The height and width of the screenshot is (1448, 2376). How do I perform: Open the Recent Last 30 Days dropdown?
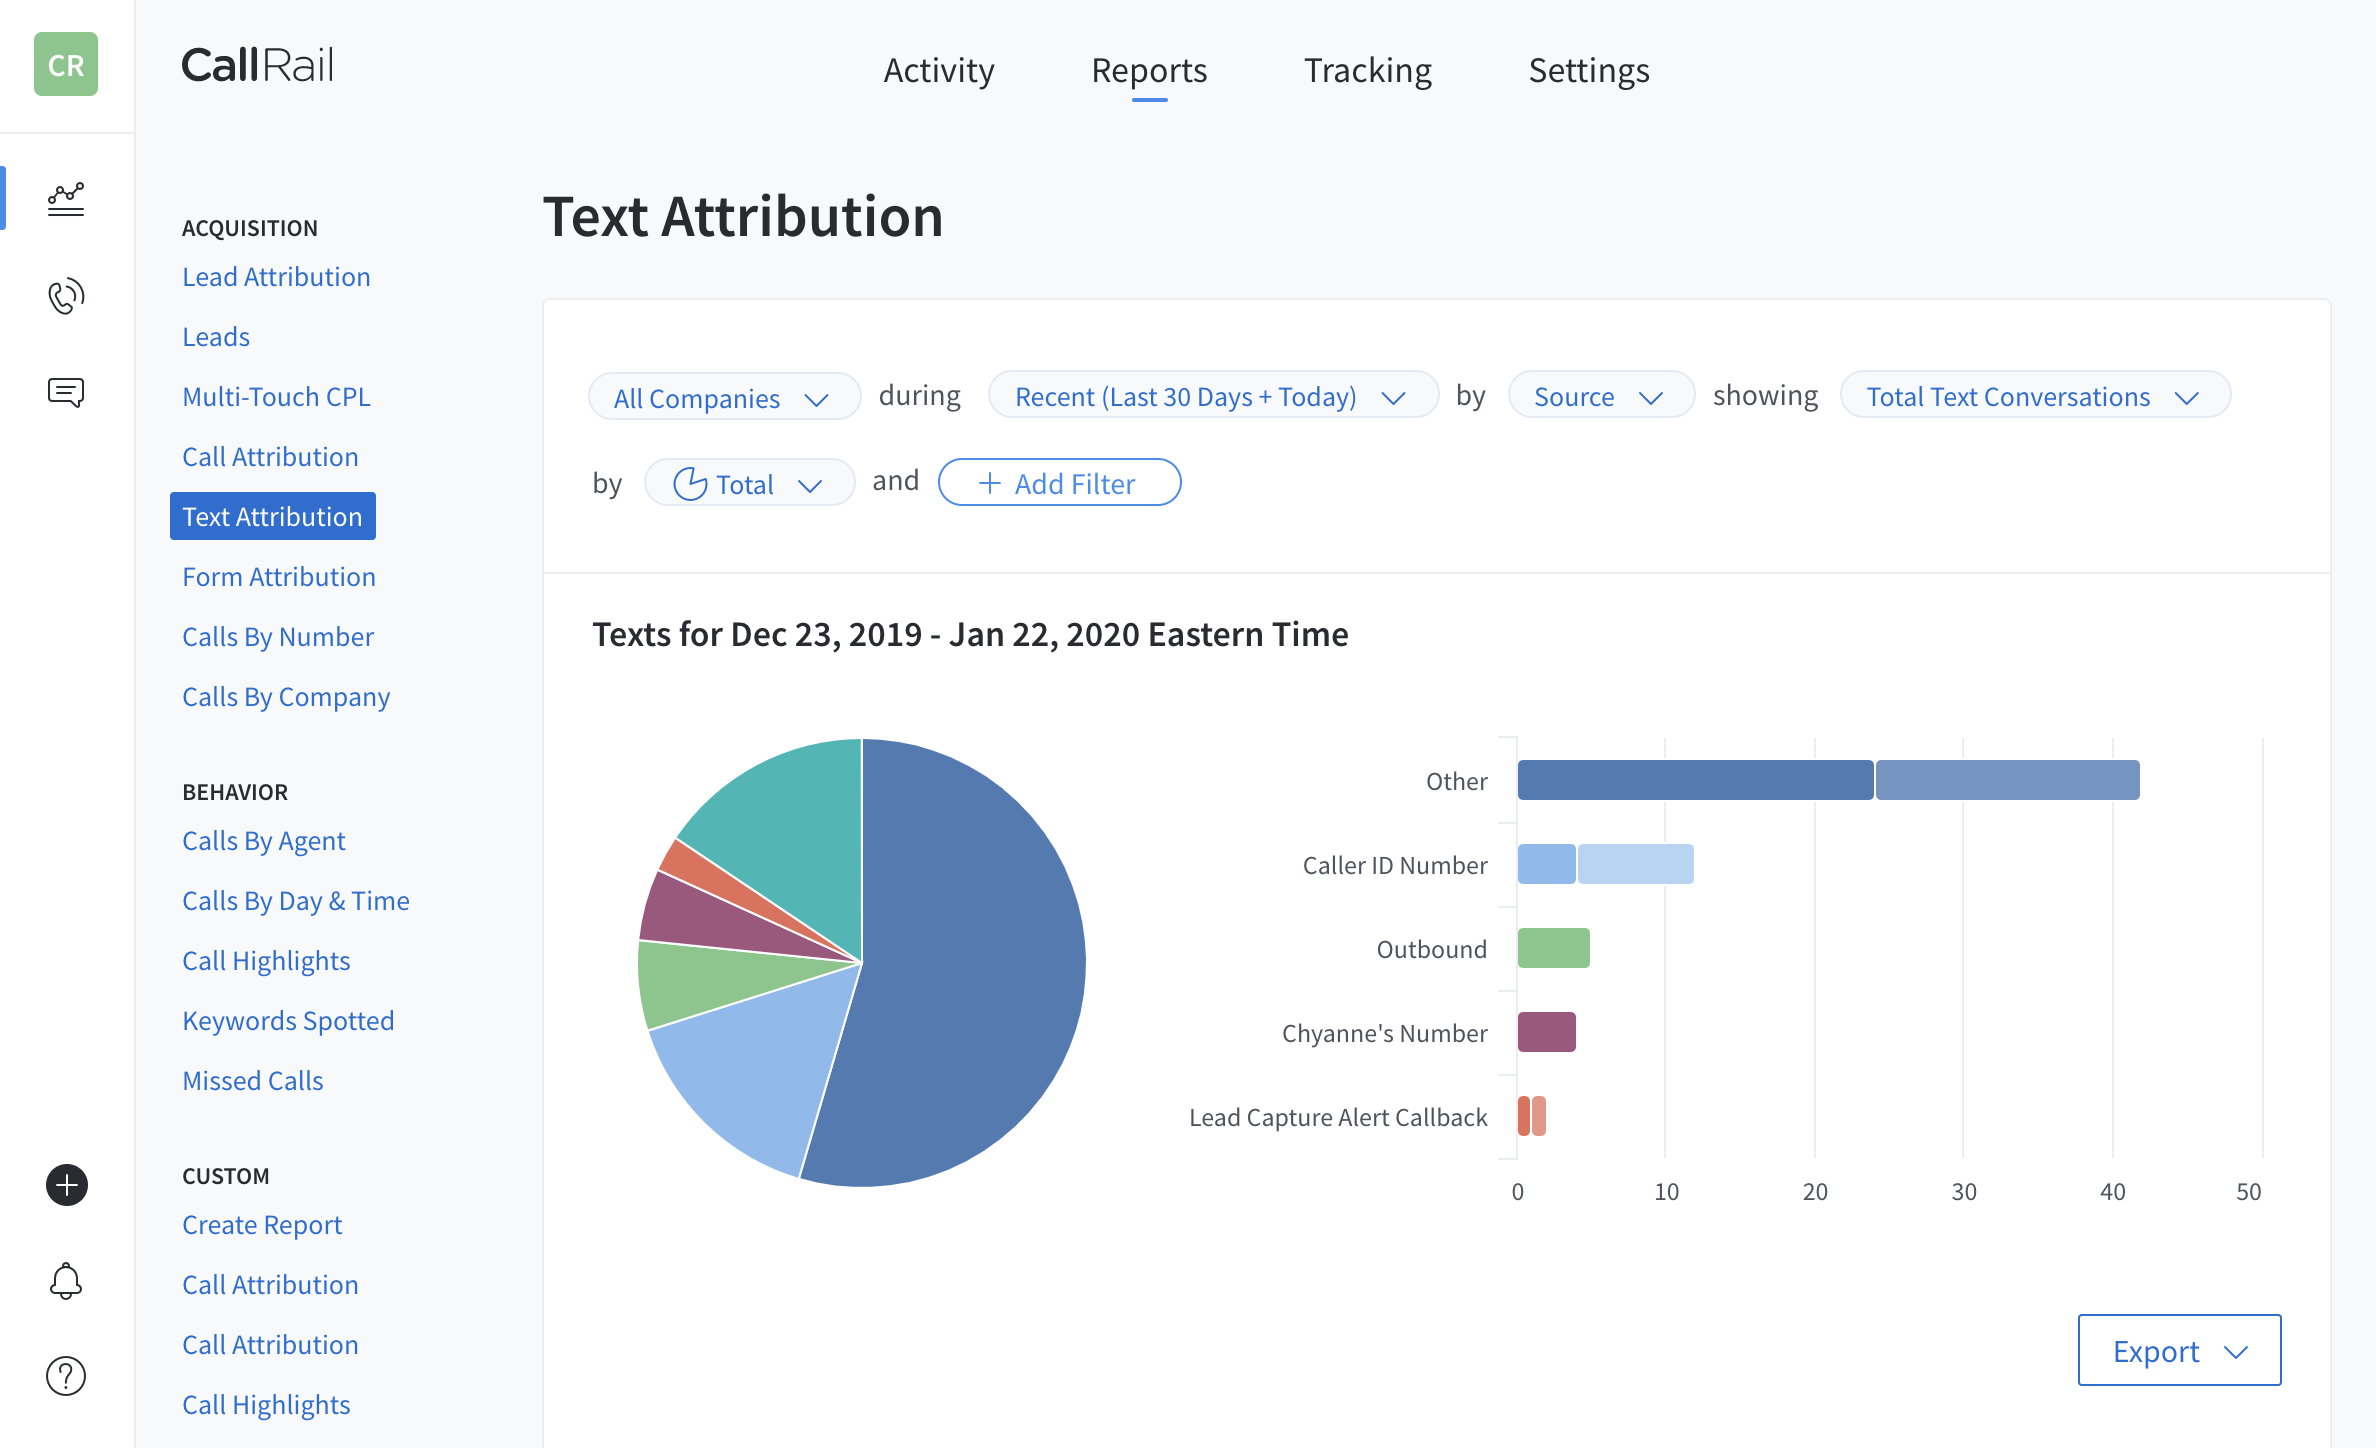click(1211, 397)
